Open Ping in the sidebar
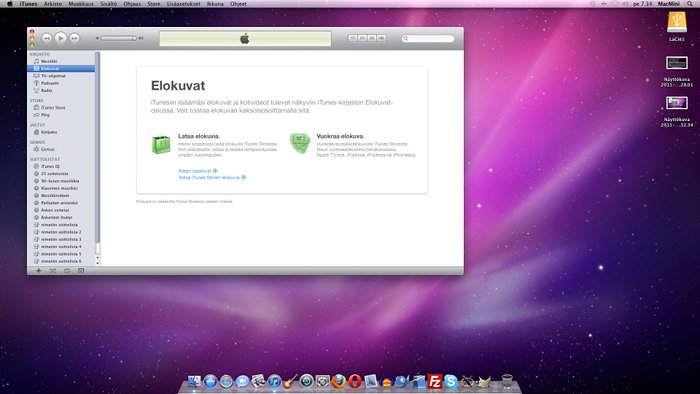This screenshot has width=700, height=394. [x=61, y=115]
